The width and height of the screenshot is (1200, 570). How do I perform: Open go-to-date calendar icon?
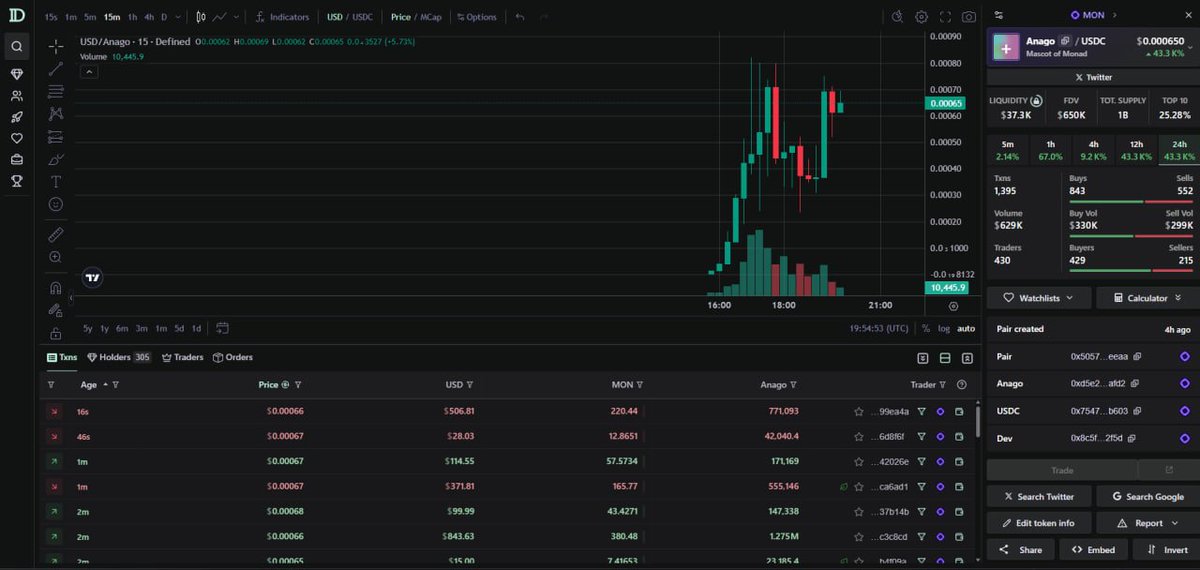[222, 328]
